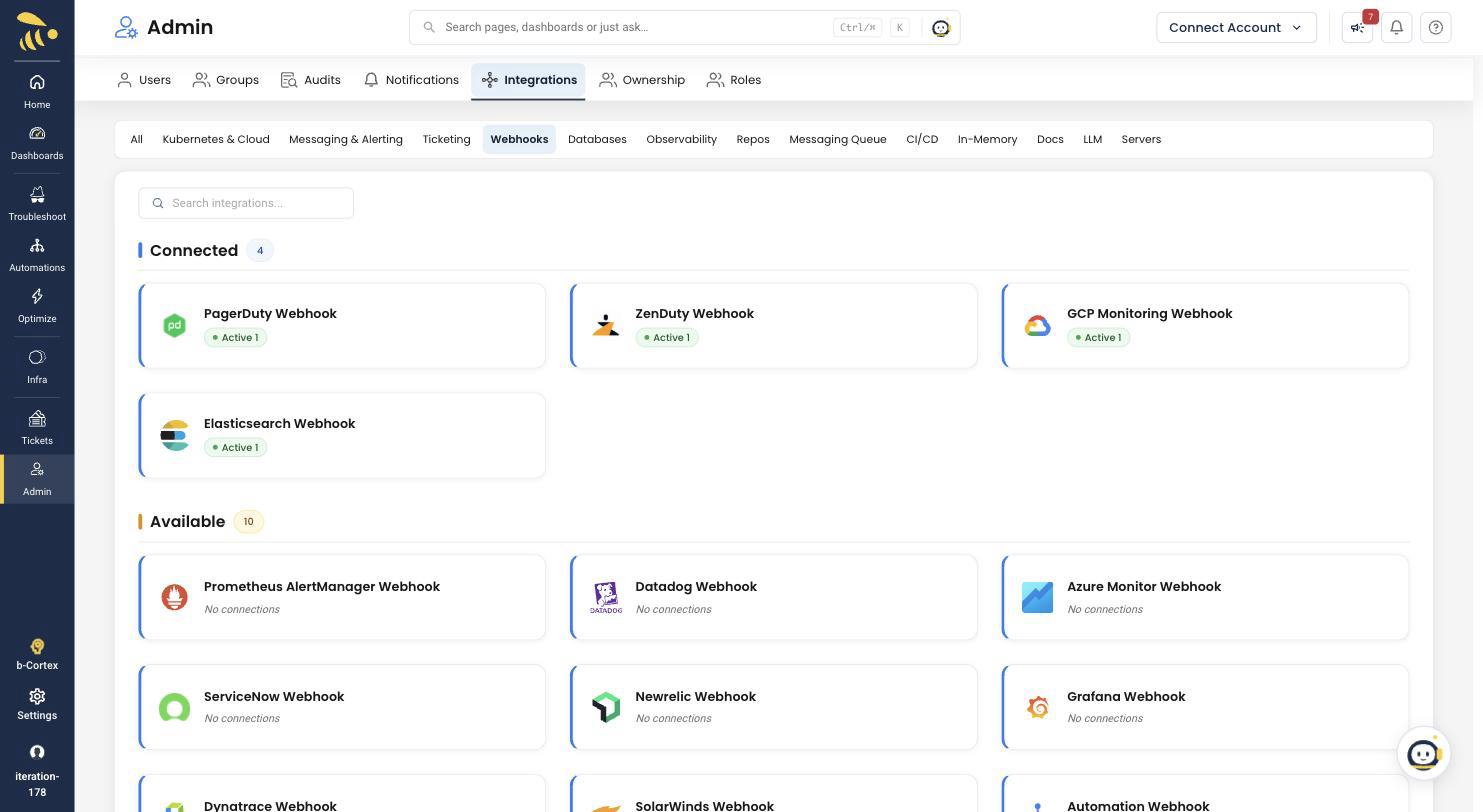
Task: Filter by Messaging Queue category
Action: point(838,139)
